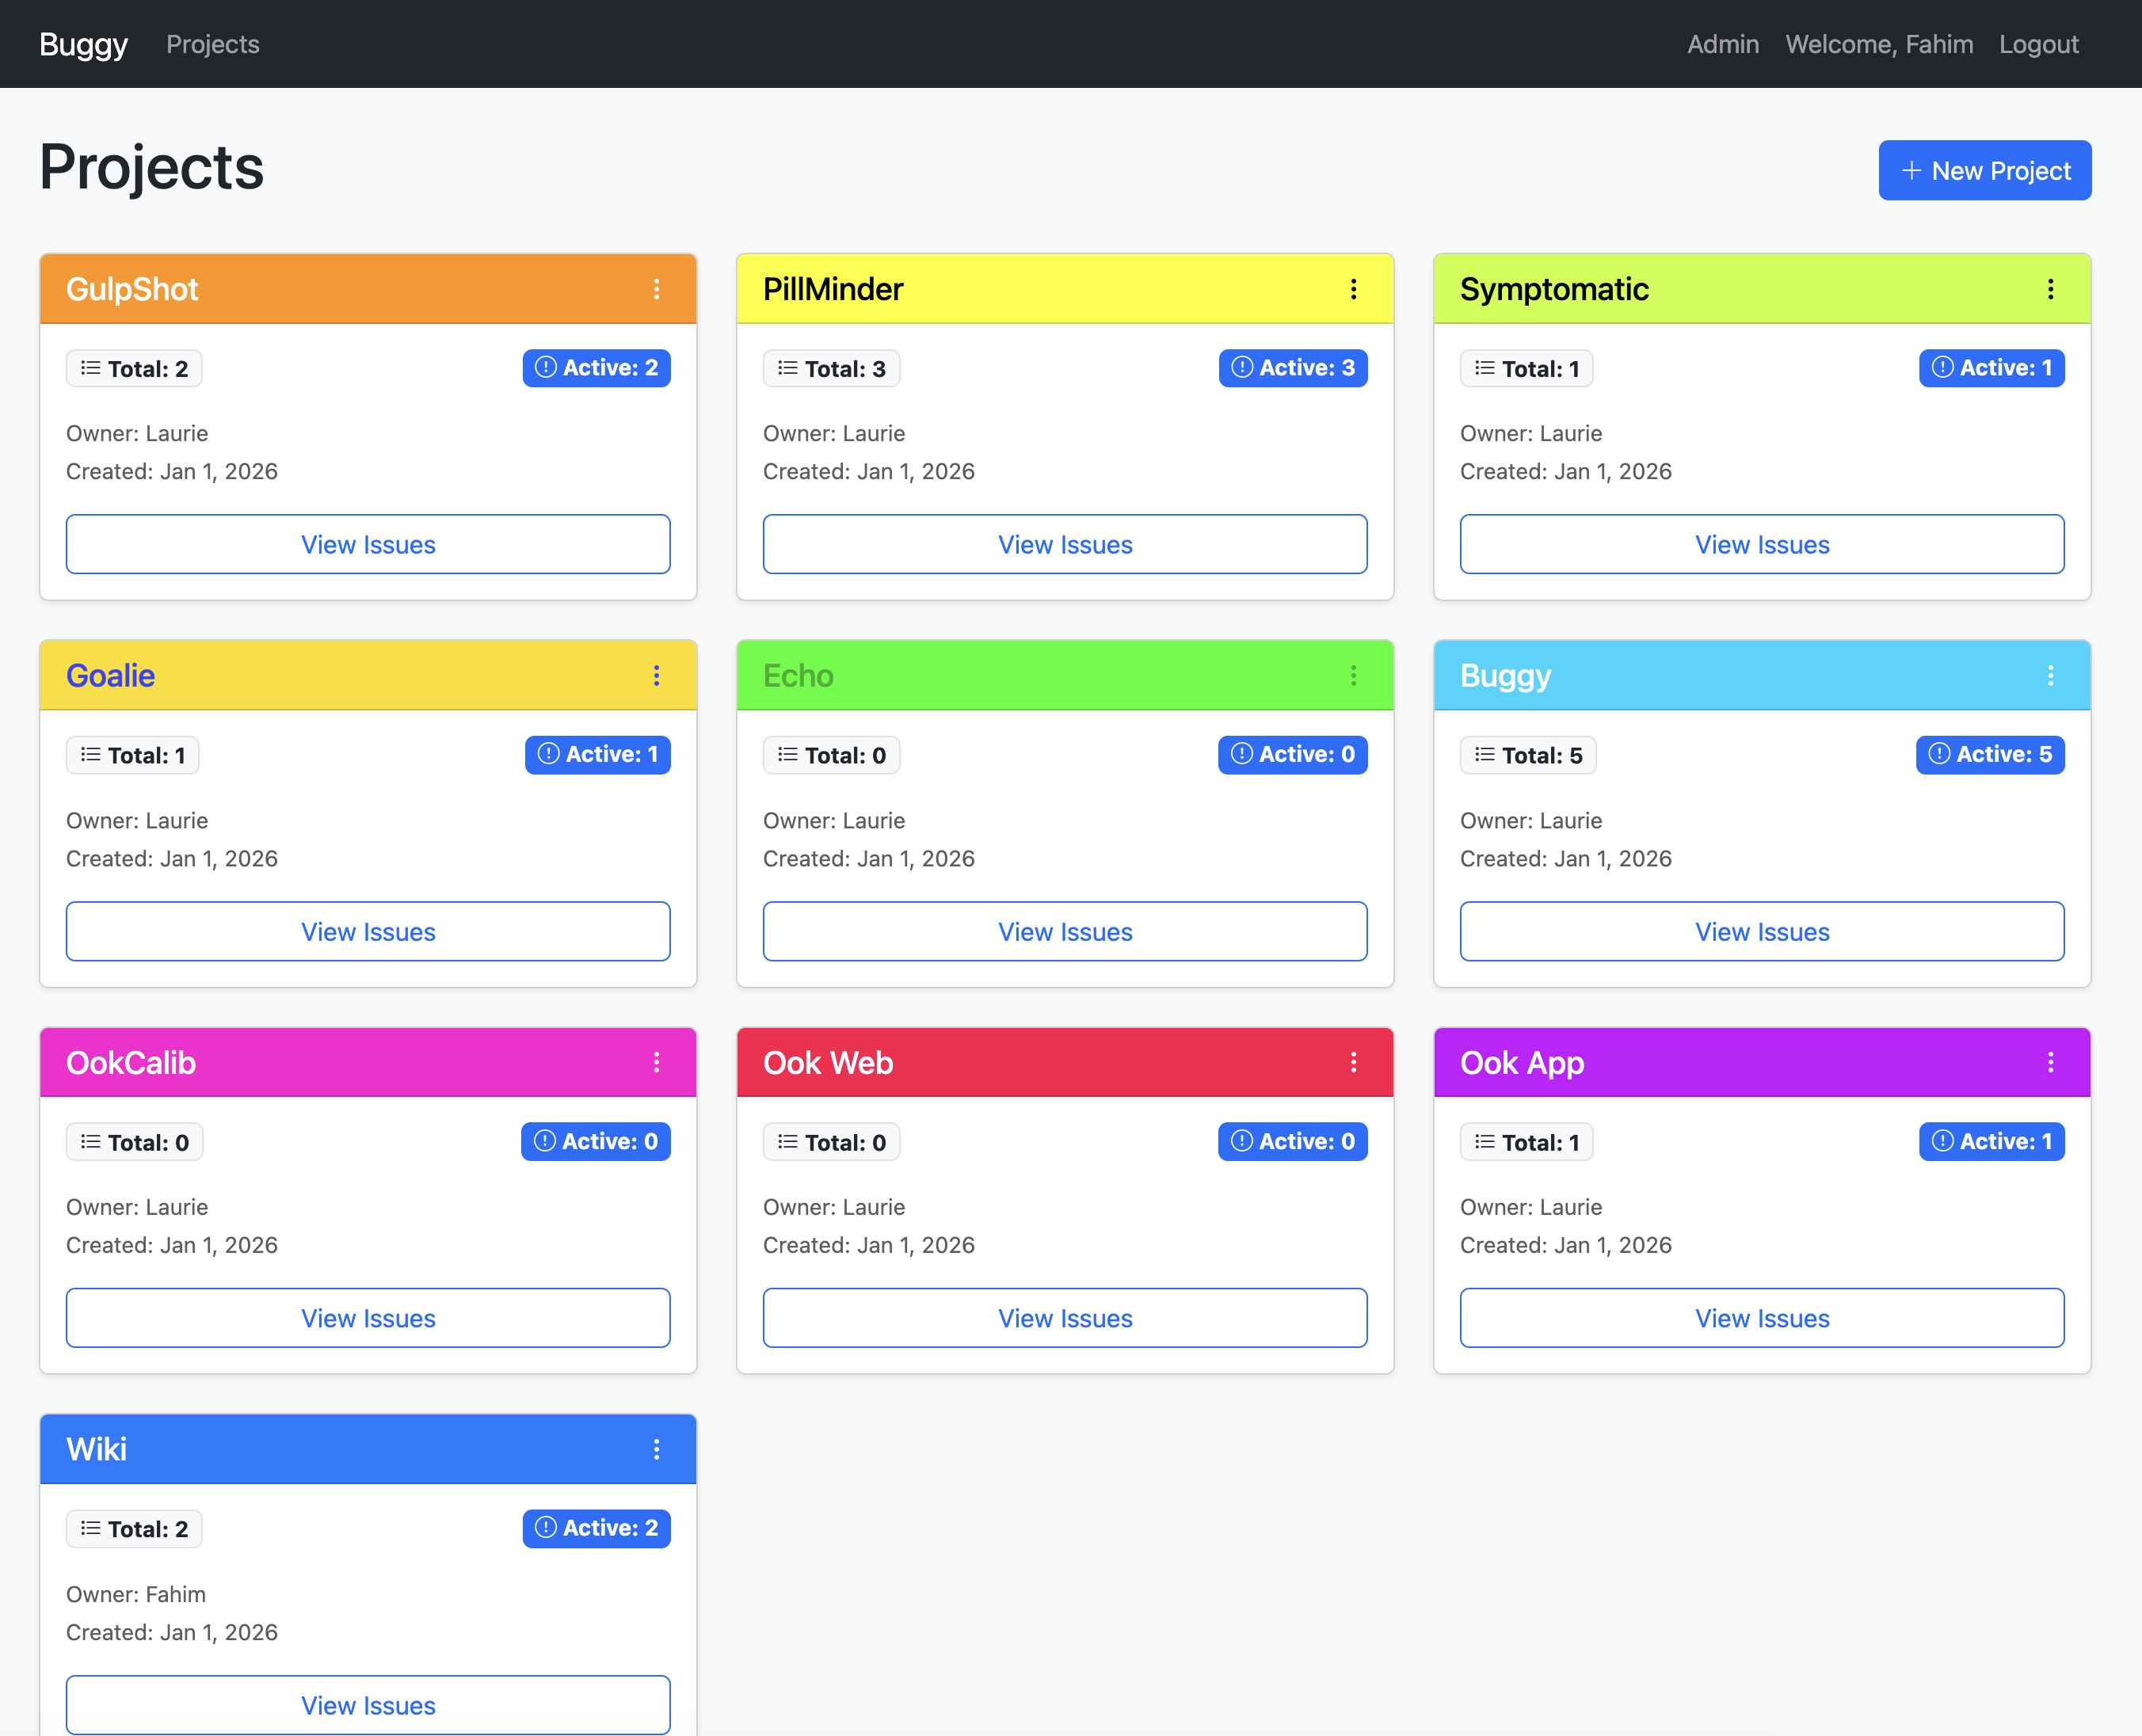Click the Logout link
The image size is (2142, 1736).
pyautogui.click(x=2038, y=44)
